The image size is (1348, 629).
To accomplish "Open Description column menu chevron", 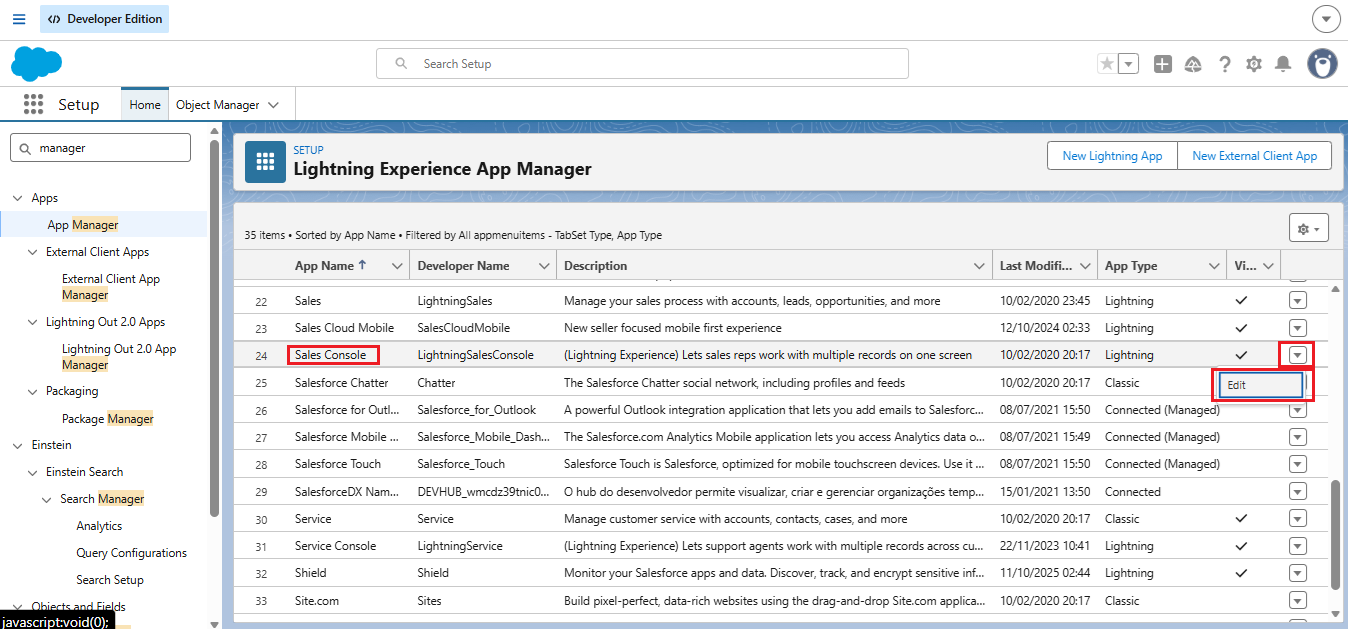I will point(979,266).
